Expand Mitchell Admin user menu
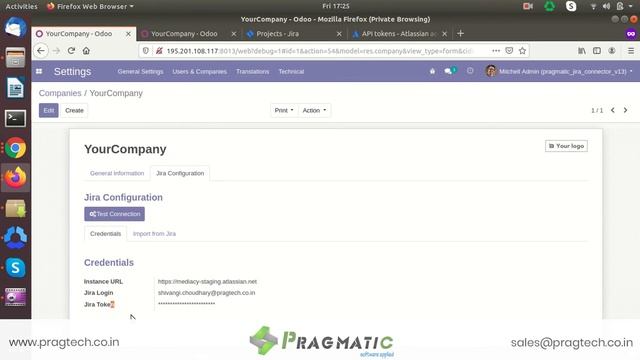This screenshot has height=360, width=640. click(x=559, y=71)
